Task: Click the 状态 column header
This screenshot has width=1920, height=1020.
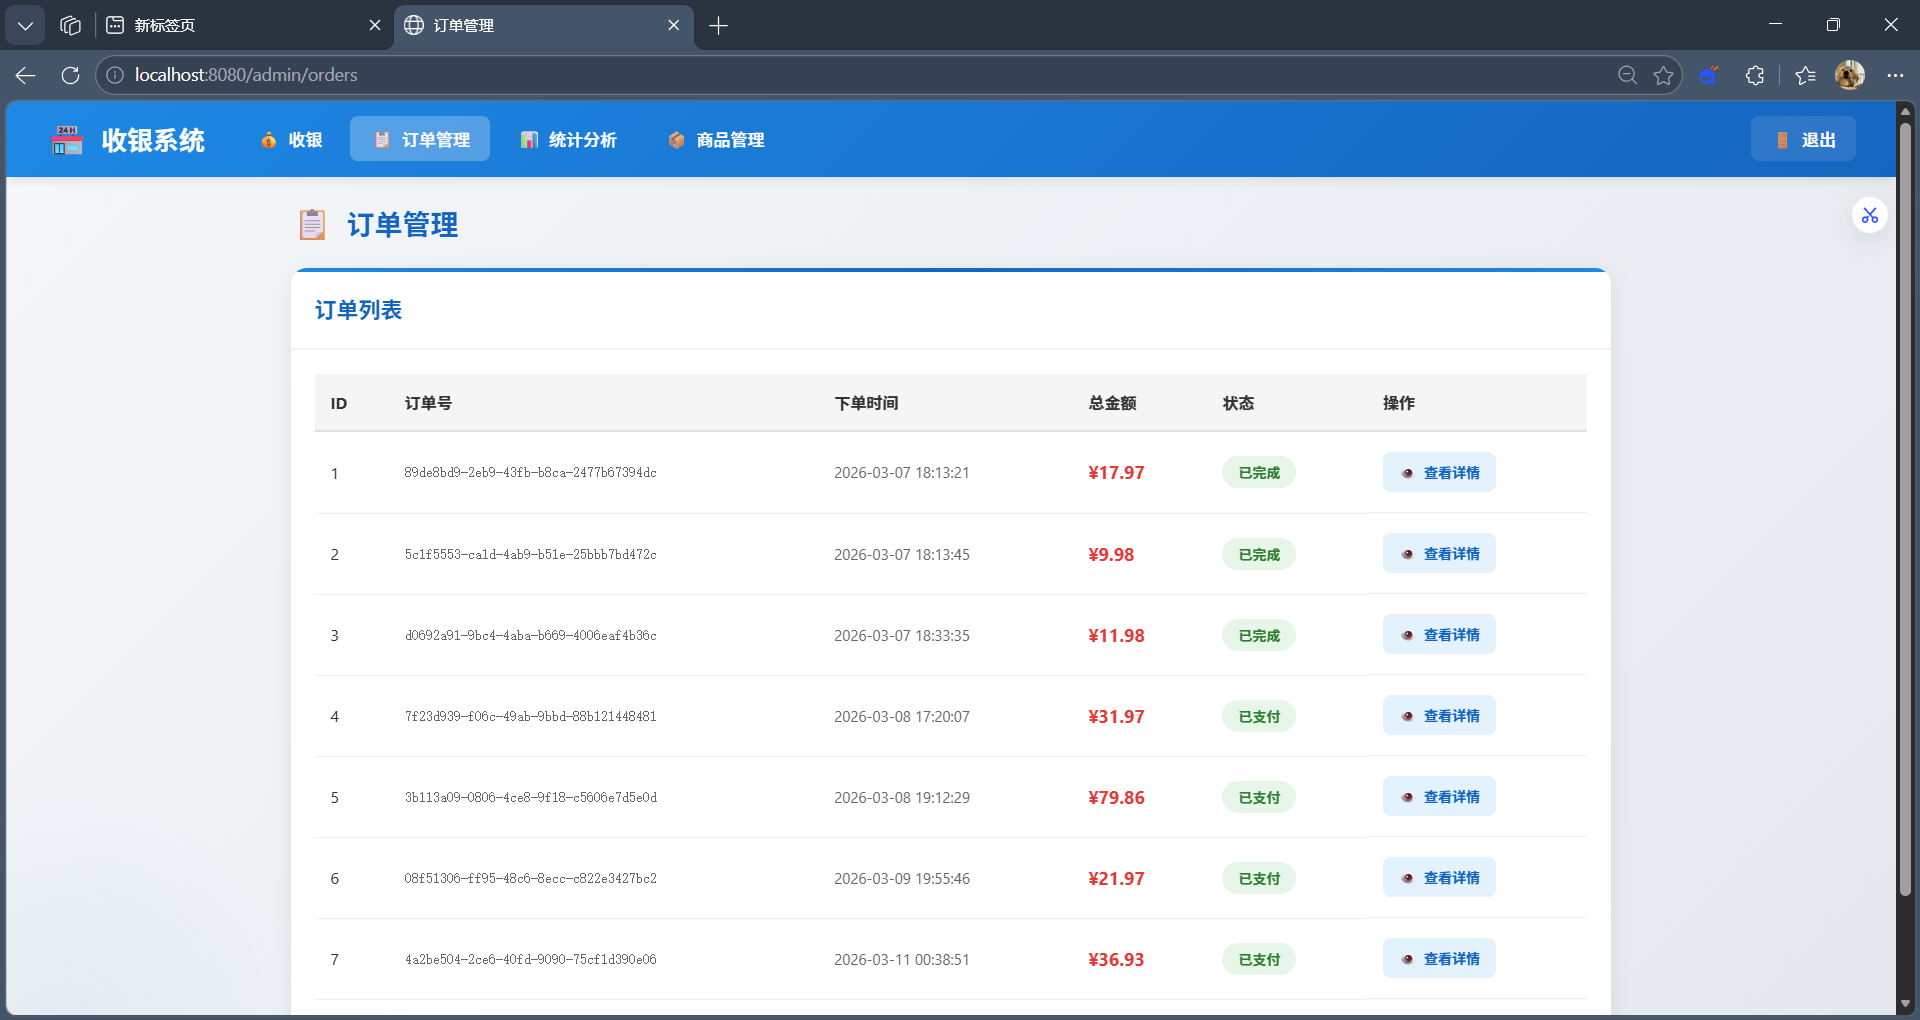Action: click(1238, 403)
